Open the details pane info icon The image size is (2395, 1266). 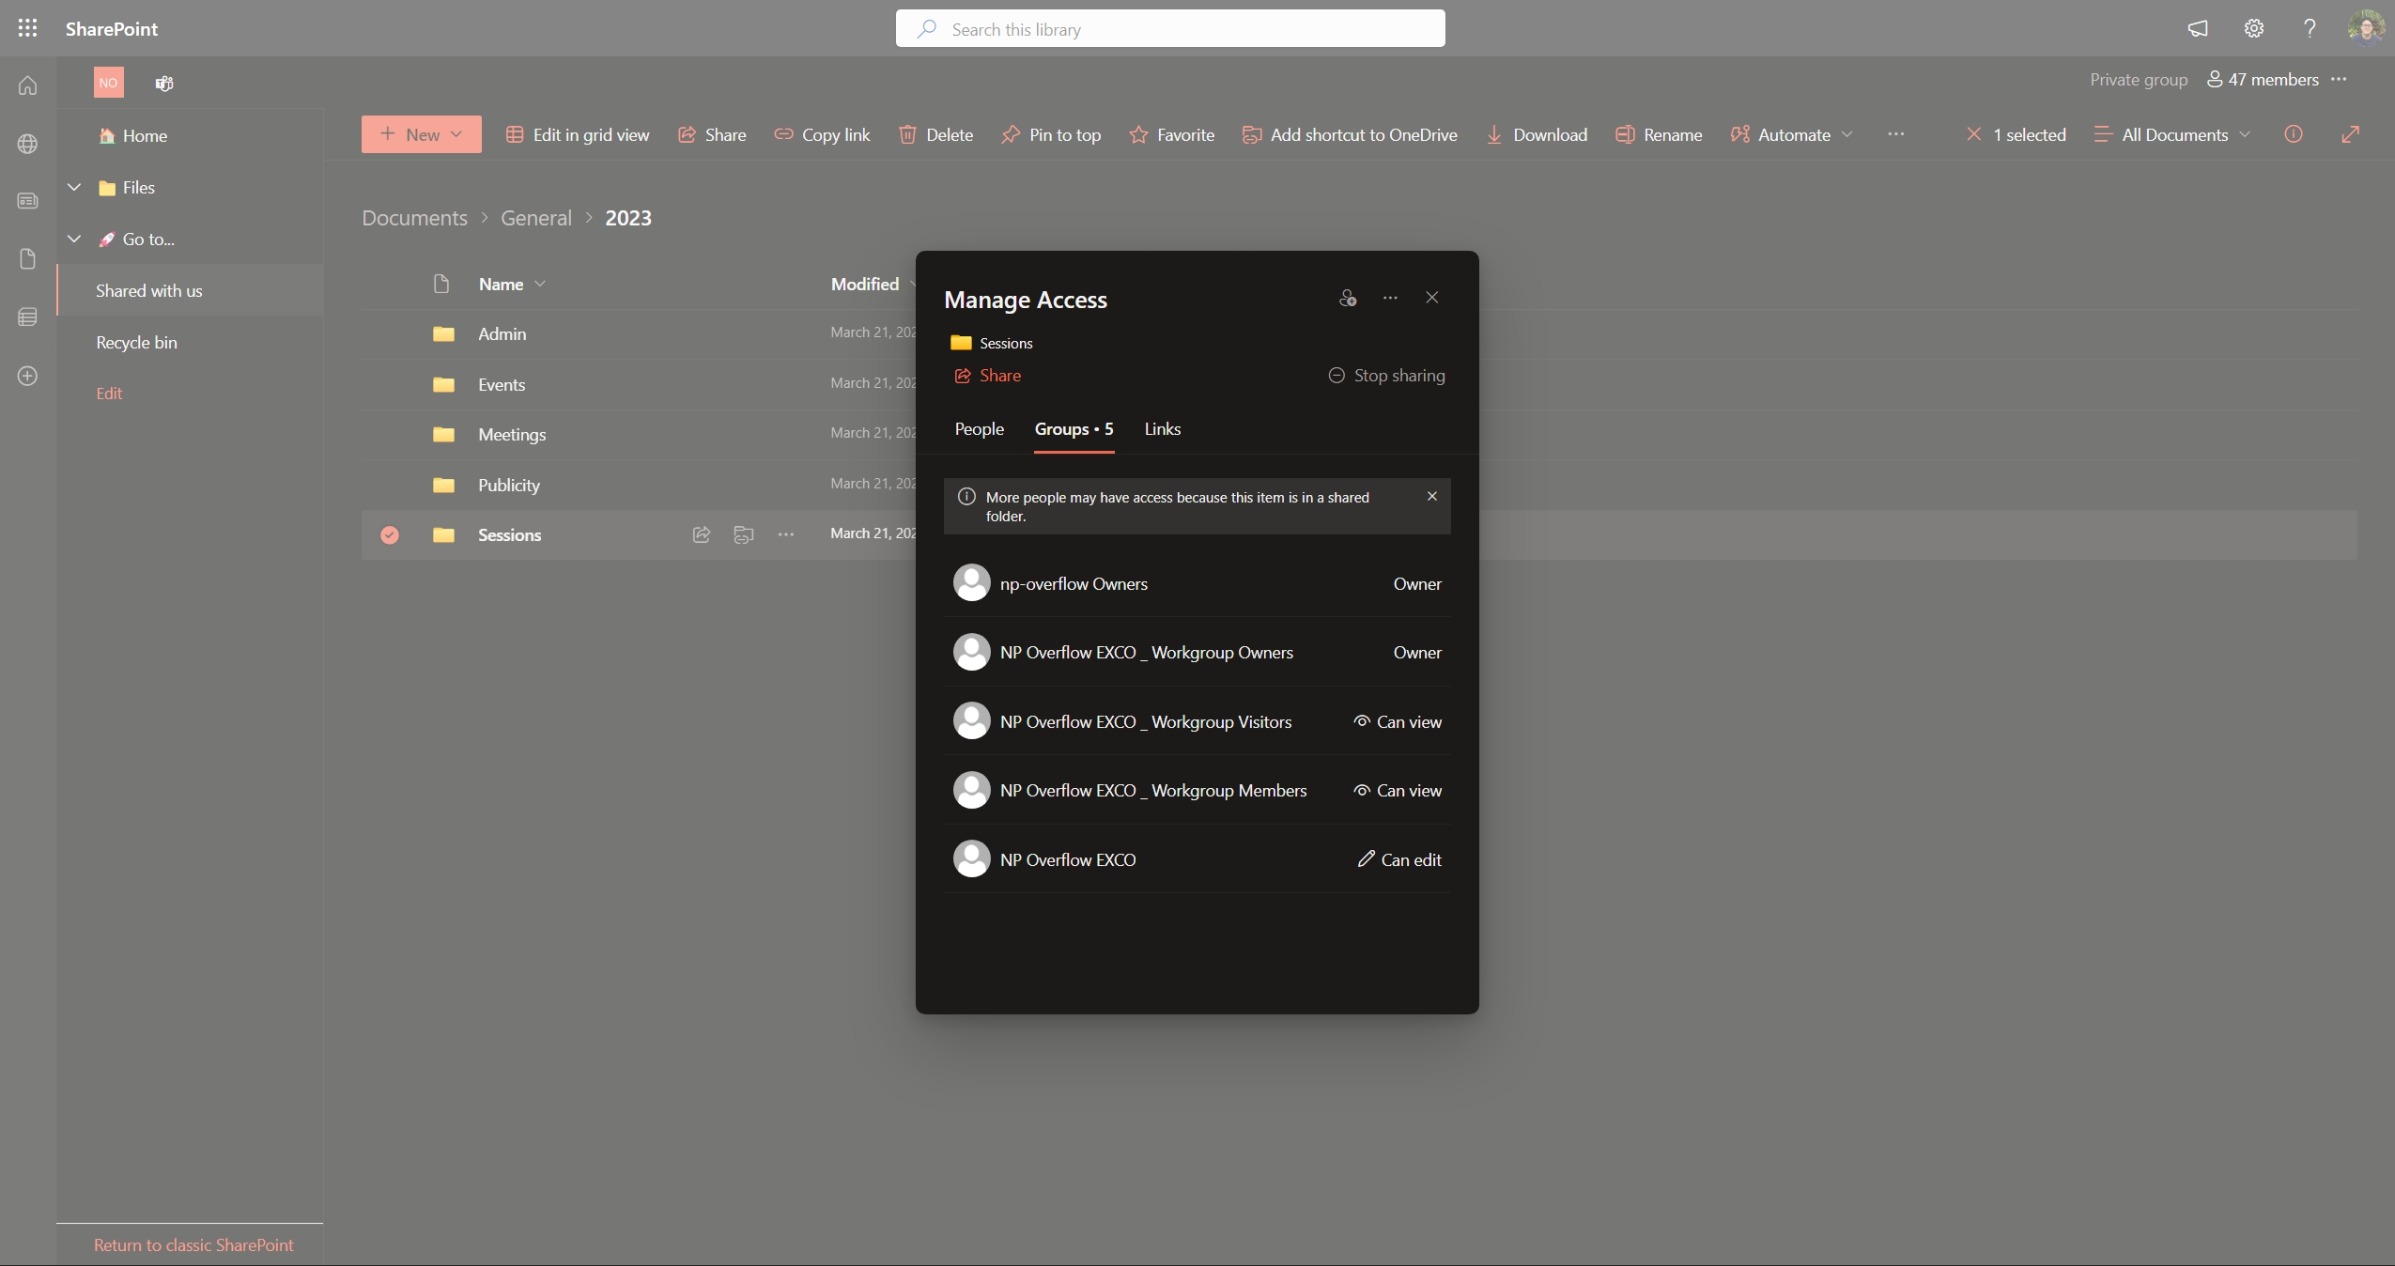click(2293, 134)
